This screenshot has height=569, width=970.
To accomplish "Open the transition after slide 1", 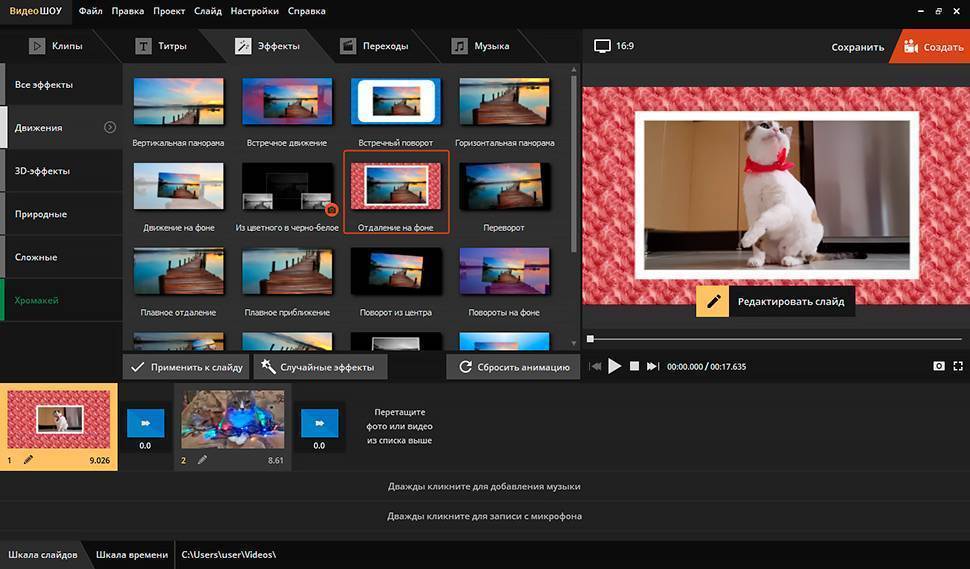I will point(145,423).
